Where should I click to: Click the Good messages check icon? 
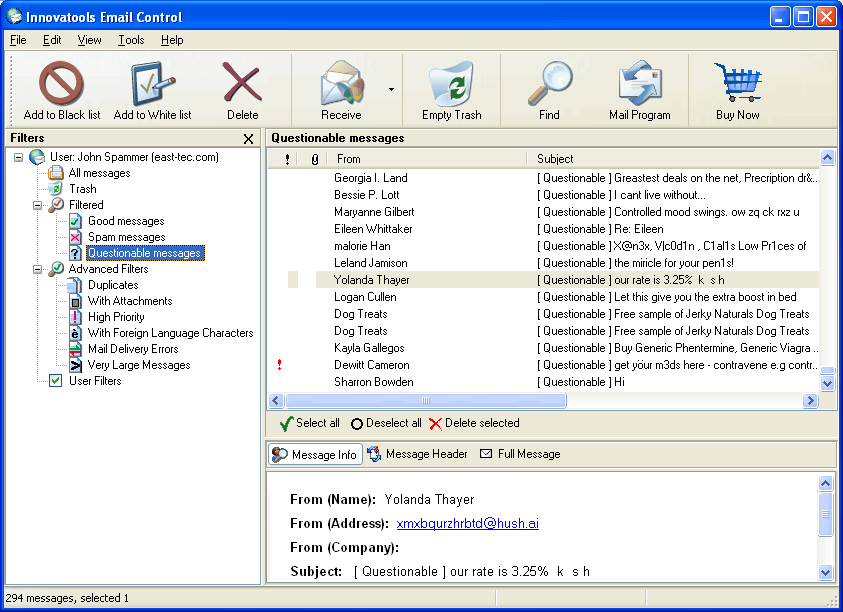point(75,221)
